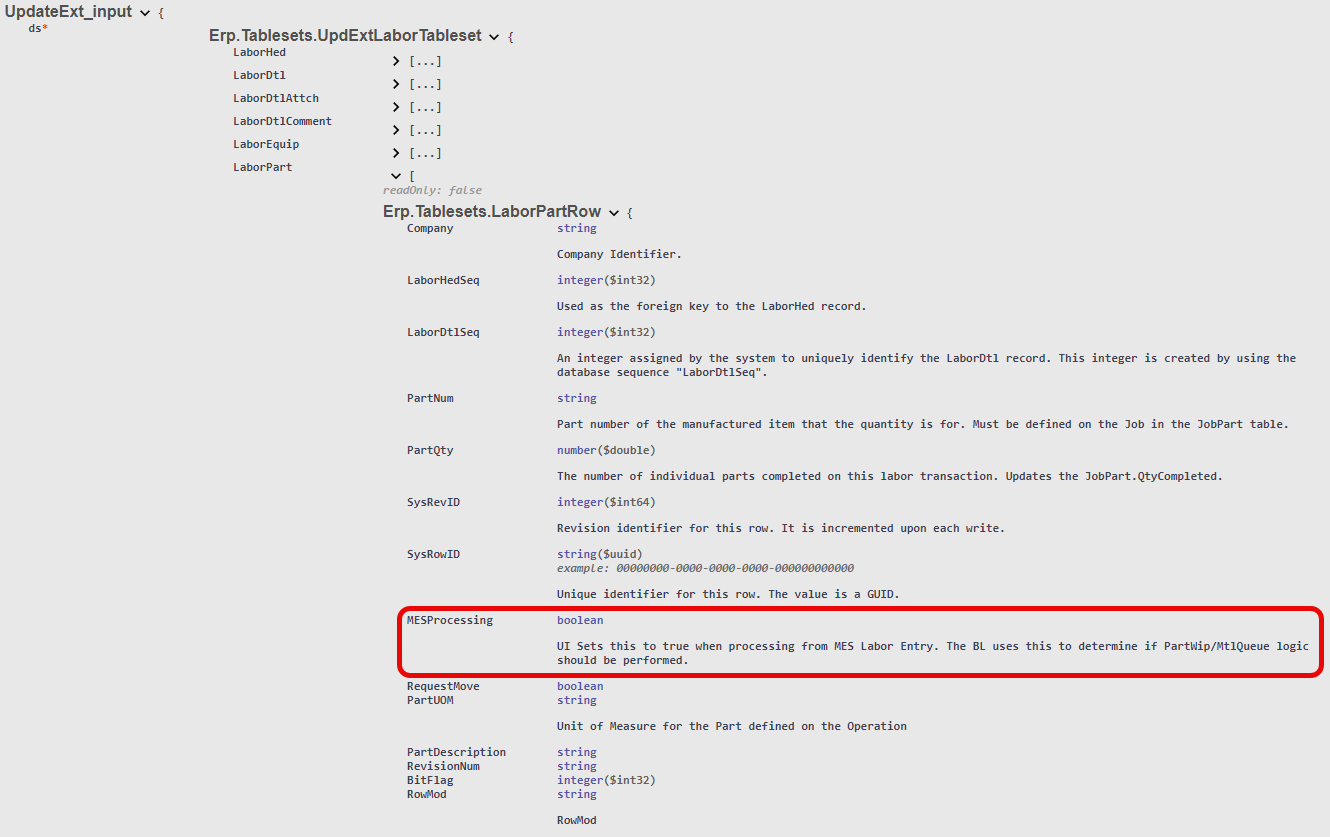Select the SysRowID field name
The width and height of the screenshot is (1330, 837).
[x=433, y=554]
